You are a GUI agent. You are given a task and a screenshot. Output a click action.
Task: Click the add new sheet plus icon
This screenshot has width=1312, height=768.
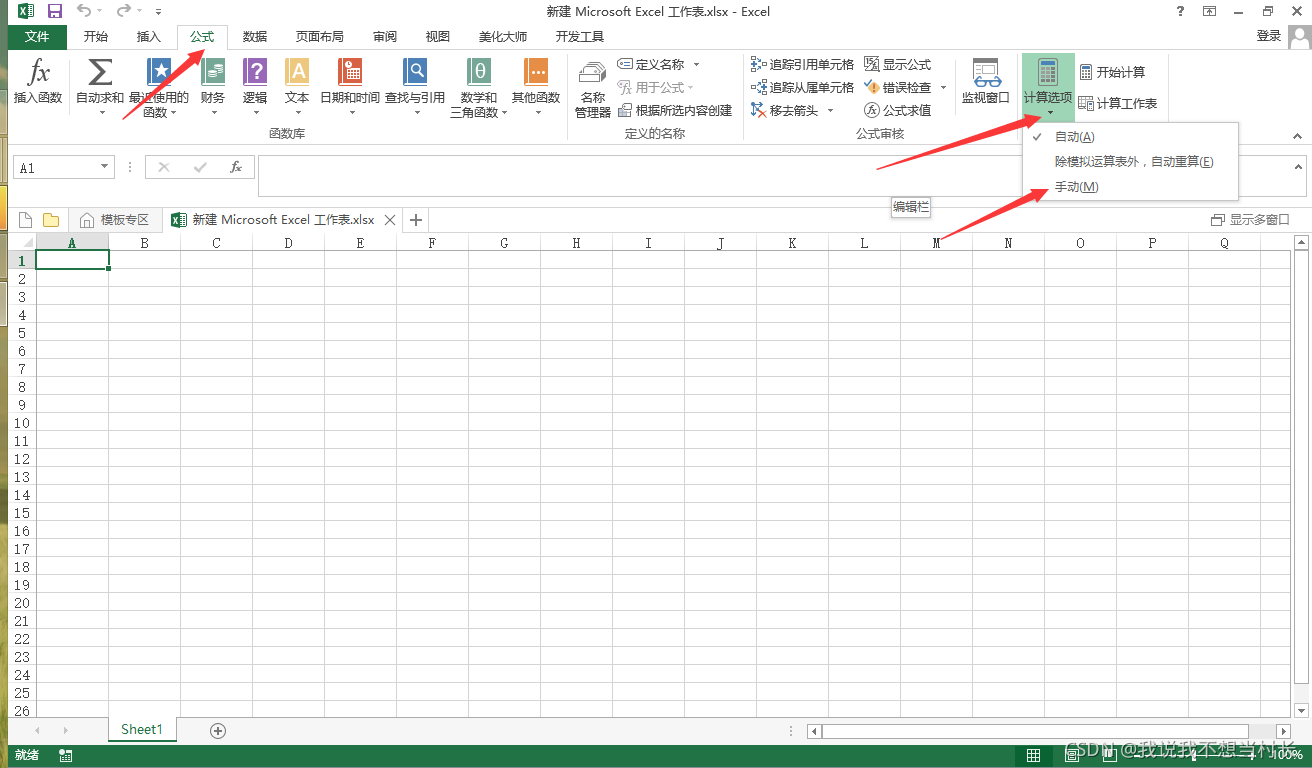point(218,731)
